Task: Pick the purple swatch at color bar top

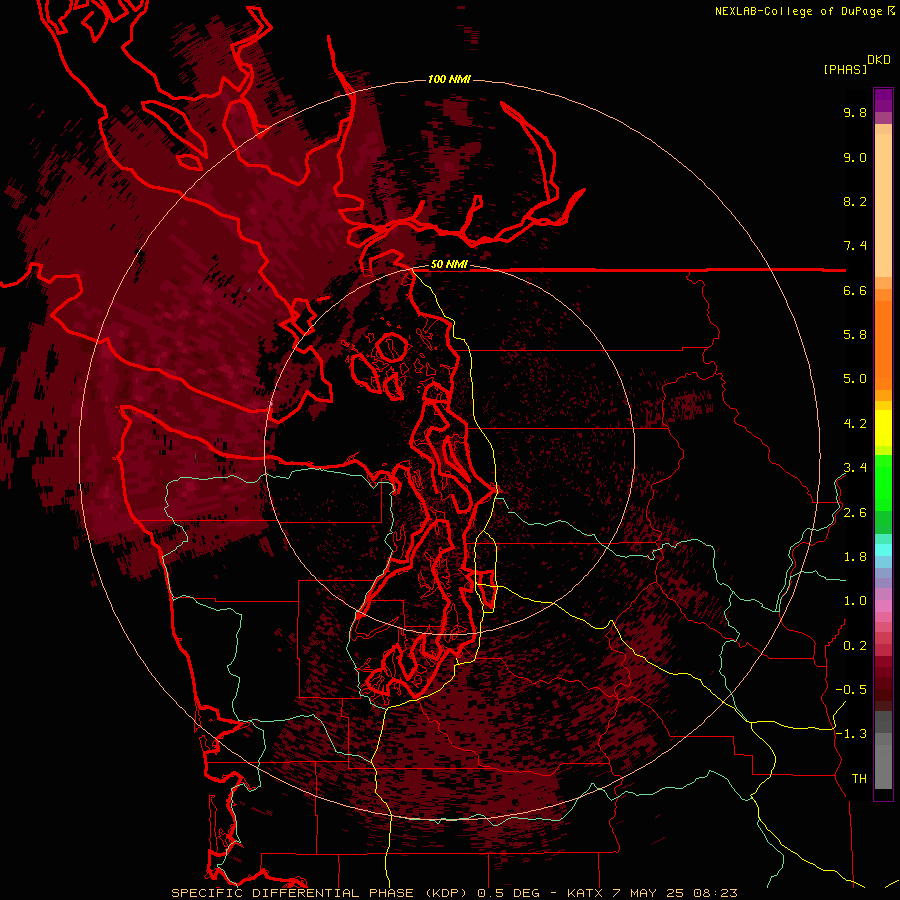Action: coord(883,100)
